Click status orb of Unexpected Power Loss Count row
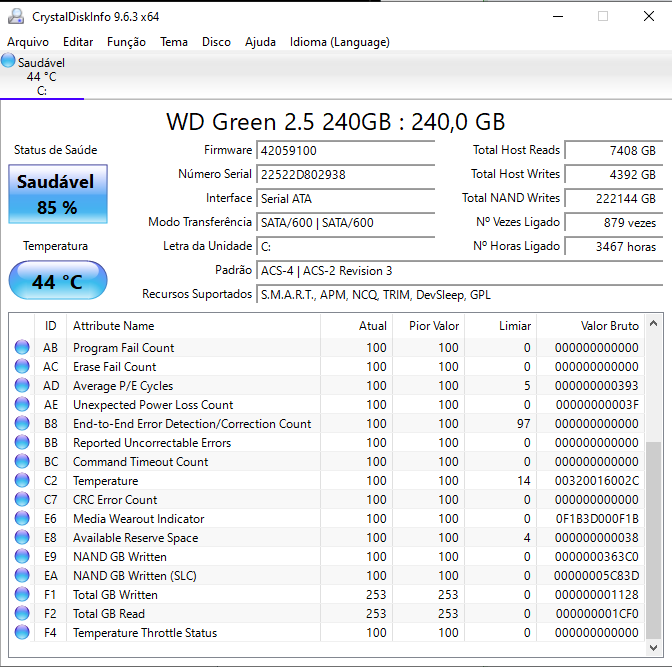This screenshot has width=672, height=667. click(22, 404)
